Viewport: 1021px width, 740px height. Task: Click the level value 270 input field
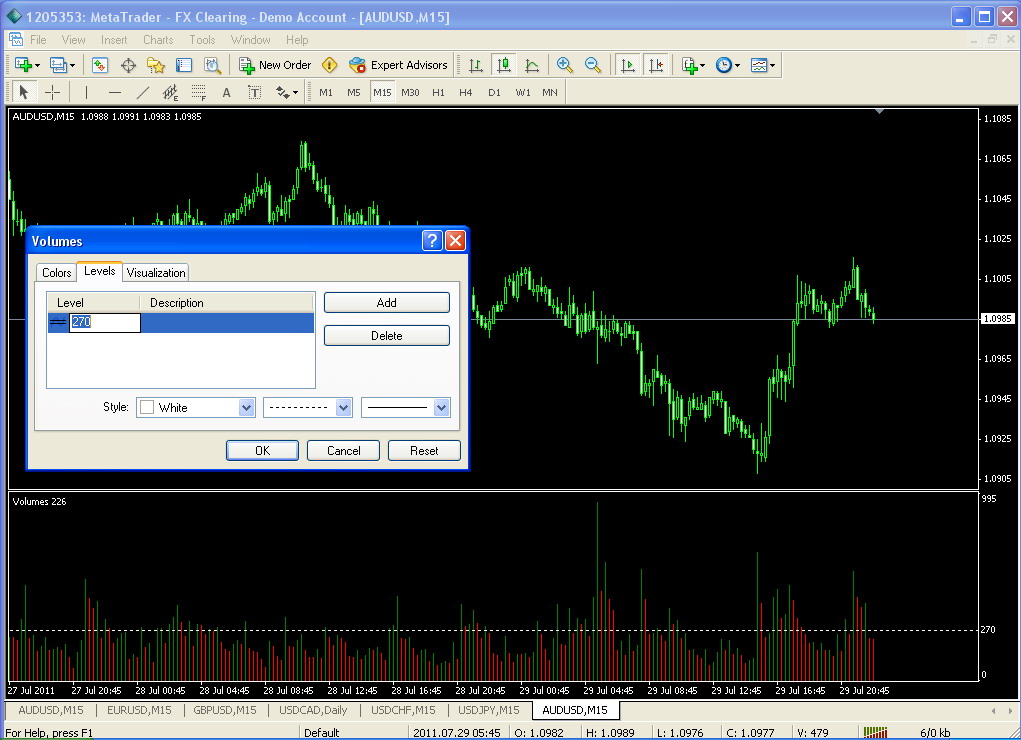pos(105,322)
